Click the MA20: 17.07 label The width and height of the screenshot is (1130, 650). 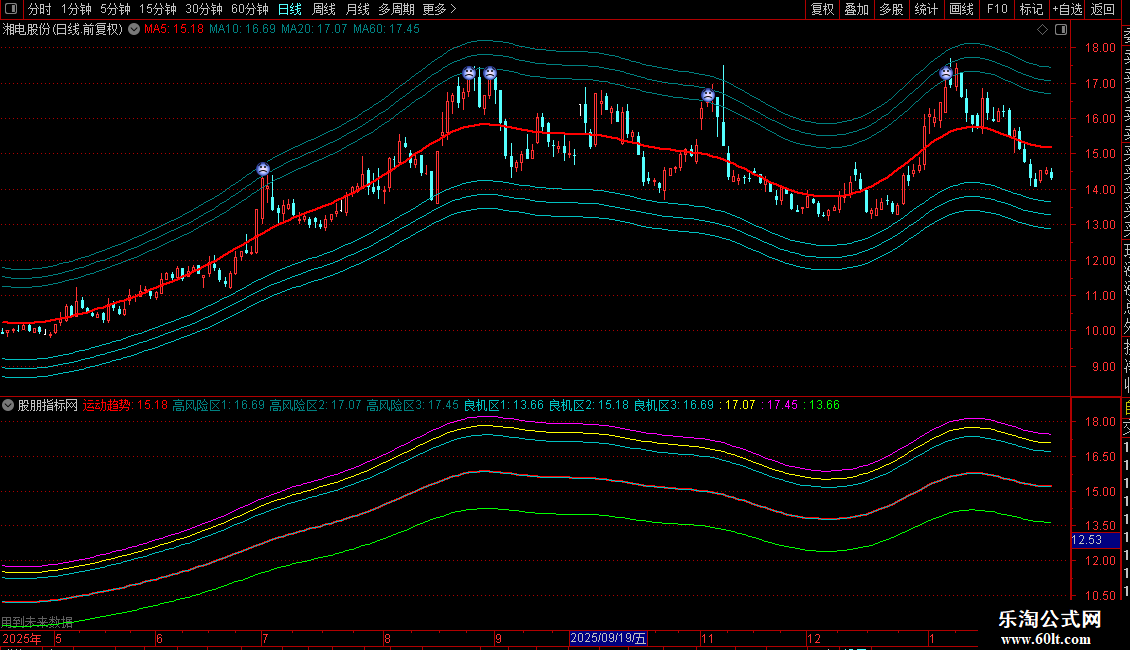tap(314, 30)
